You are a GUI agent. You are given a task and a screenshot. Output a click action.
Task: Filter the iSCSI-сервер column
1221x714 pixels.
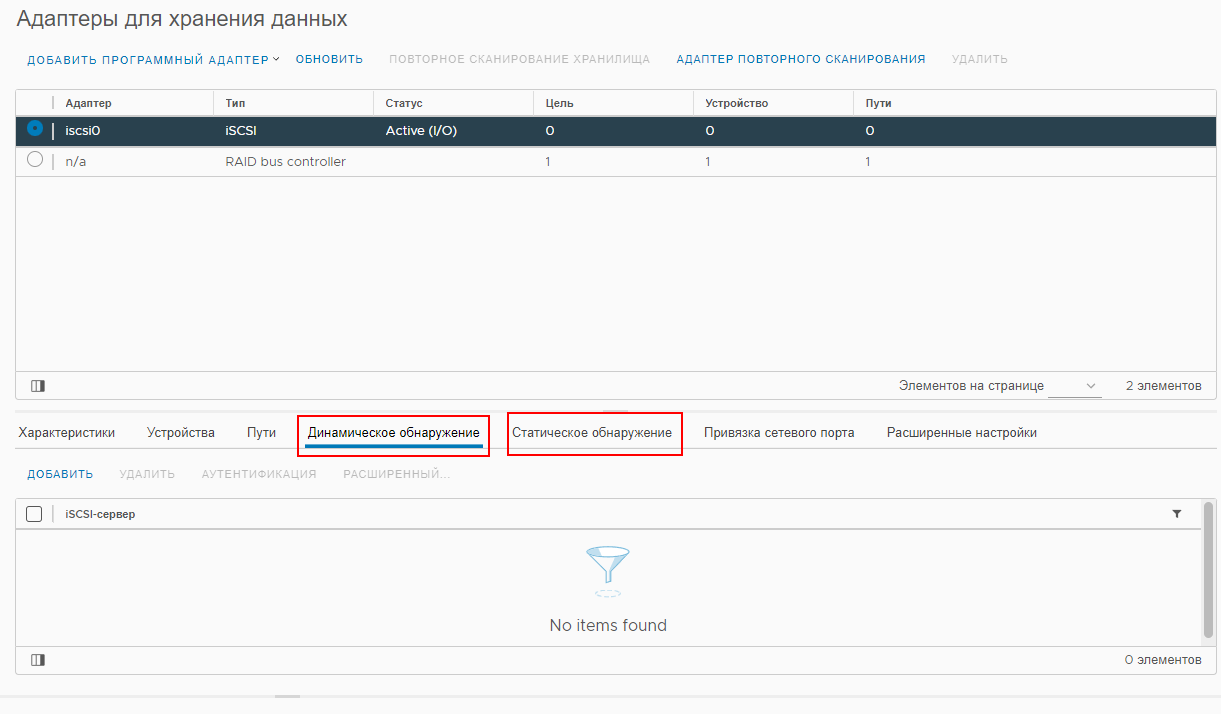1177,514
